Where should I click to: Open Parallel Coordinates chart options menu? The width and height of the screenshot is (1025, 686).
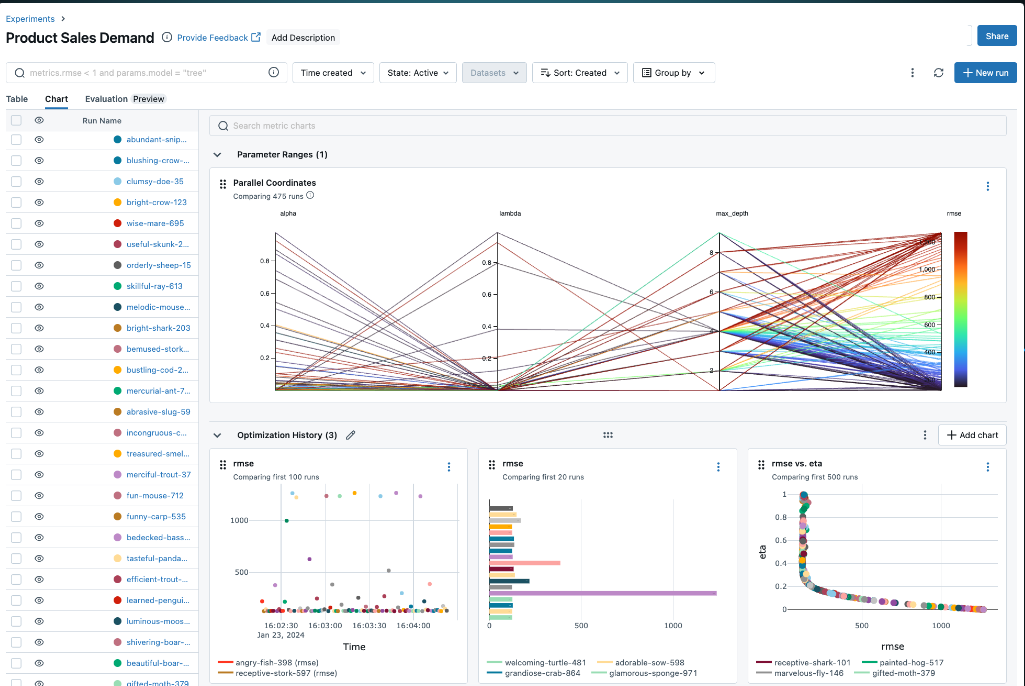tap(988, 186)
